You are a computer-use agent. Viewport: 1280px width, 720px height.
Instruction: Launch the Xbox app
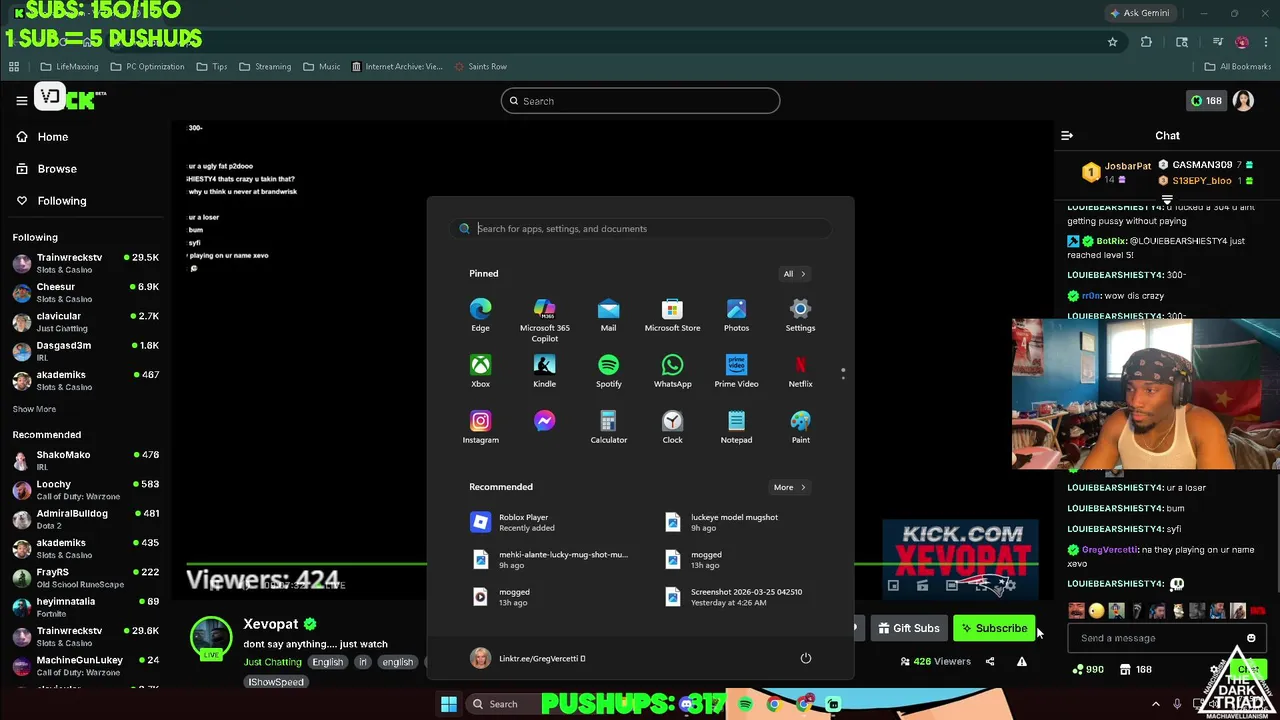click(480, 370)
